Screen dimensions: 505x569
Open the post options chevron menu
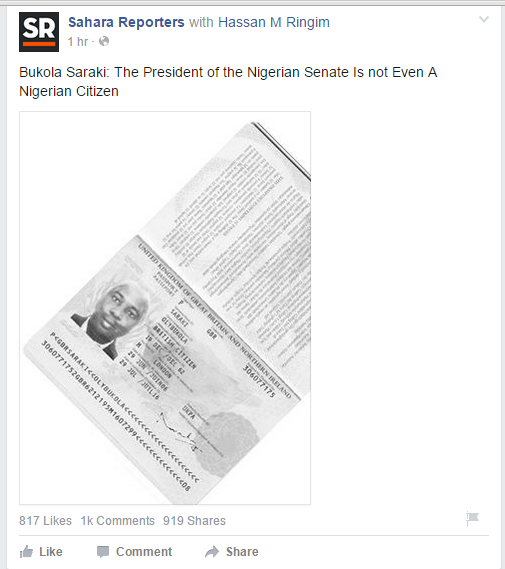click(484, 19)
